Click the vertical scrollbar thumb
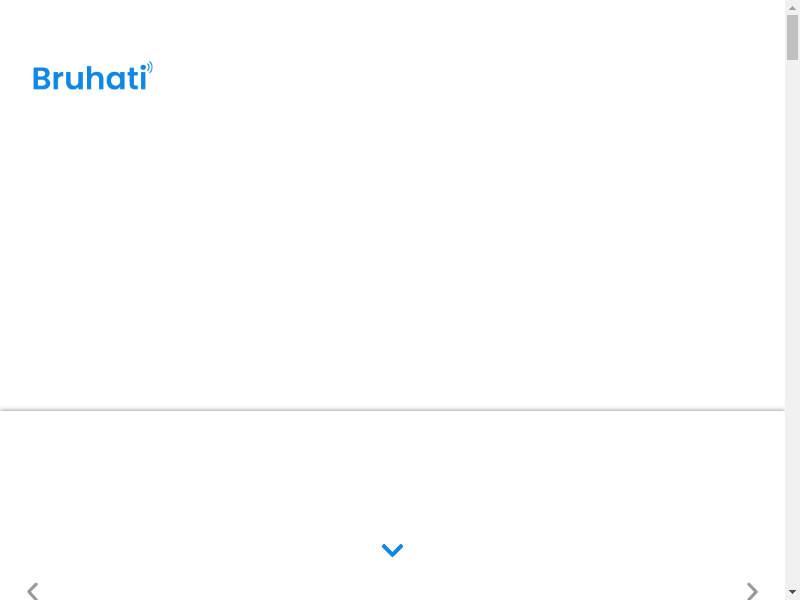 tap(792, 38)
